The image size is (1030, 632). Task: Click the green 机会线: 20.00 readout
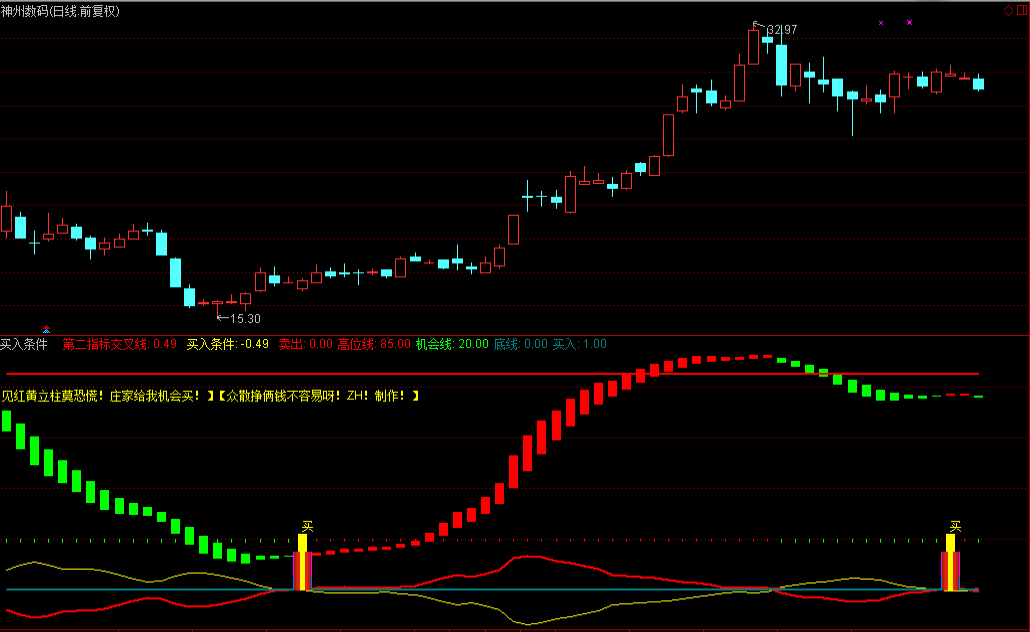pyautogui.click(x=452, y=344)
